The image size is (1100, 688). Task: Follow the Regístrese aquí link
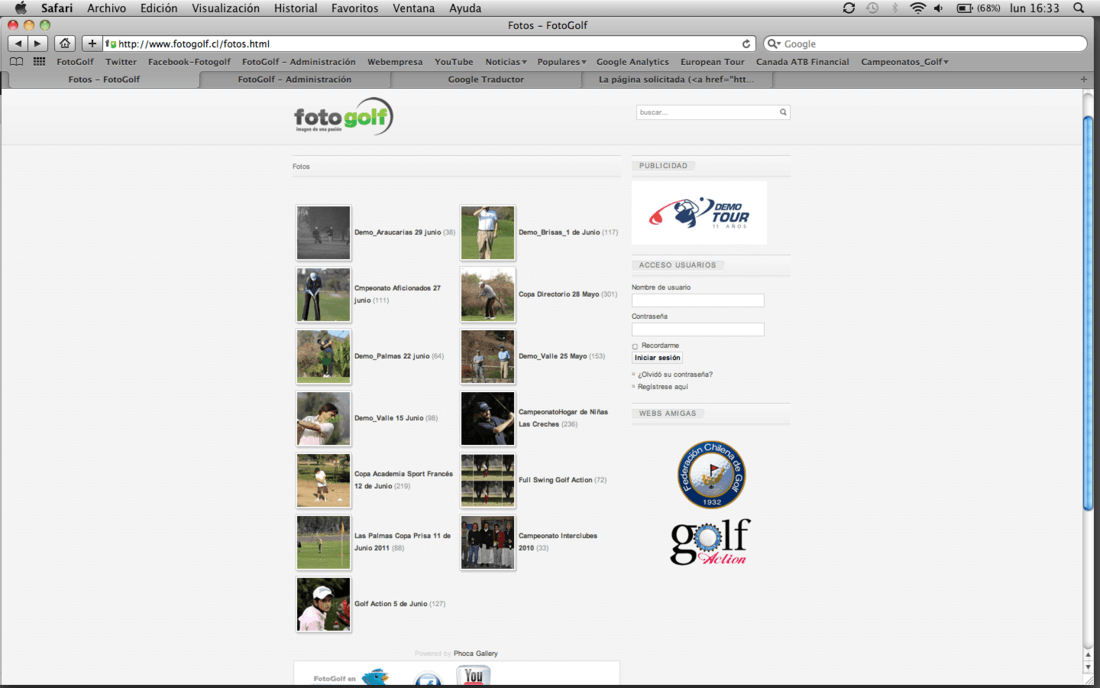pos(663,386)
